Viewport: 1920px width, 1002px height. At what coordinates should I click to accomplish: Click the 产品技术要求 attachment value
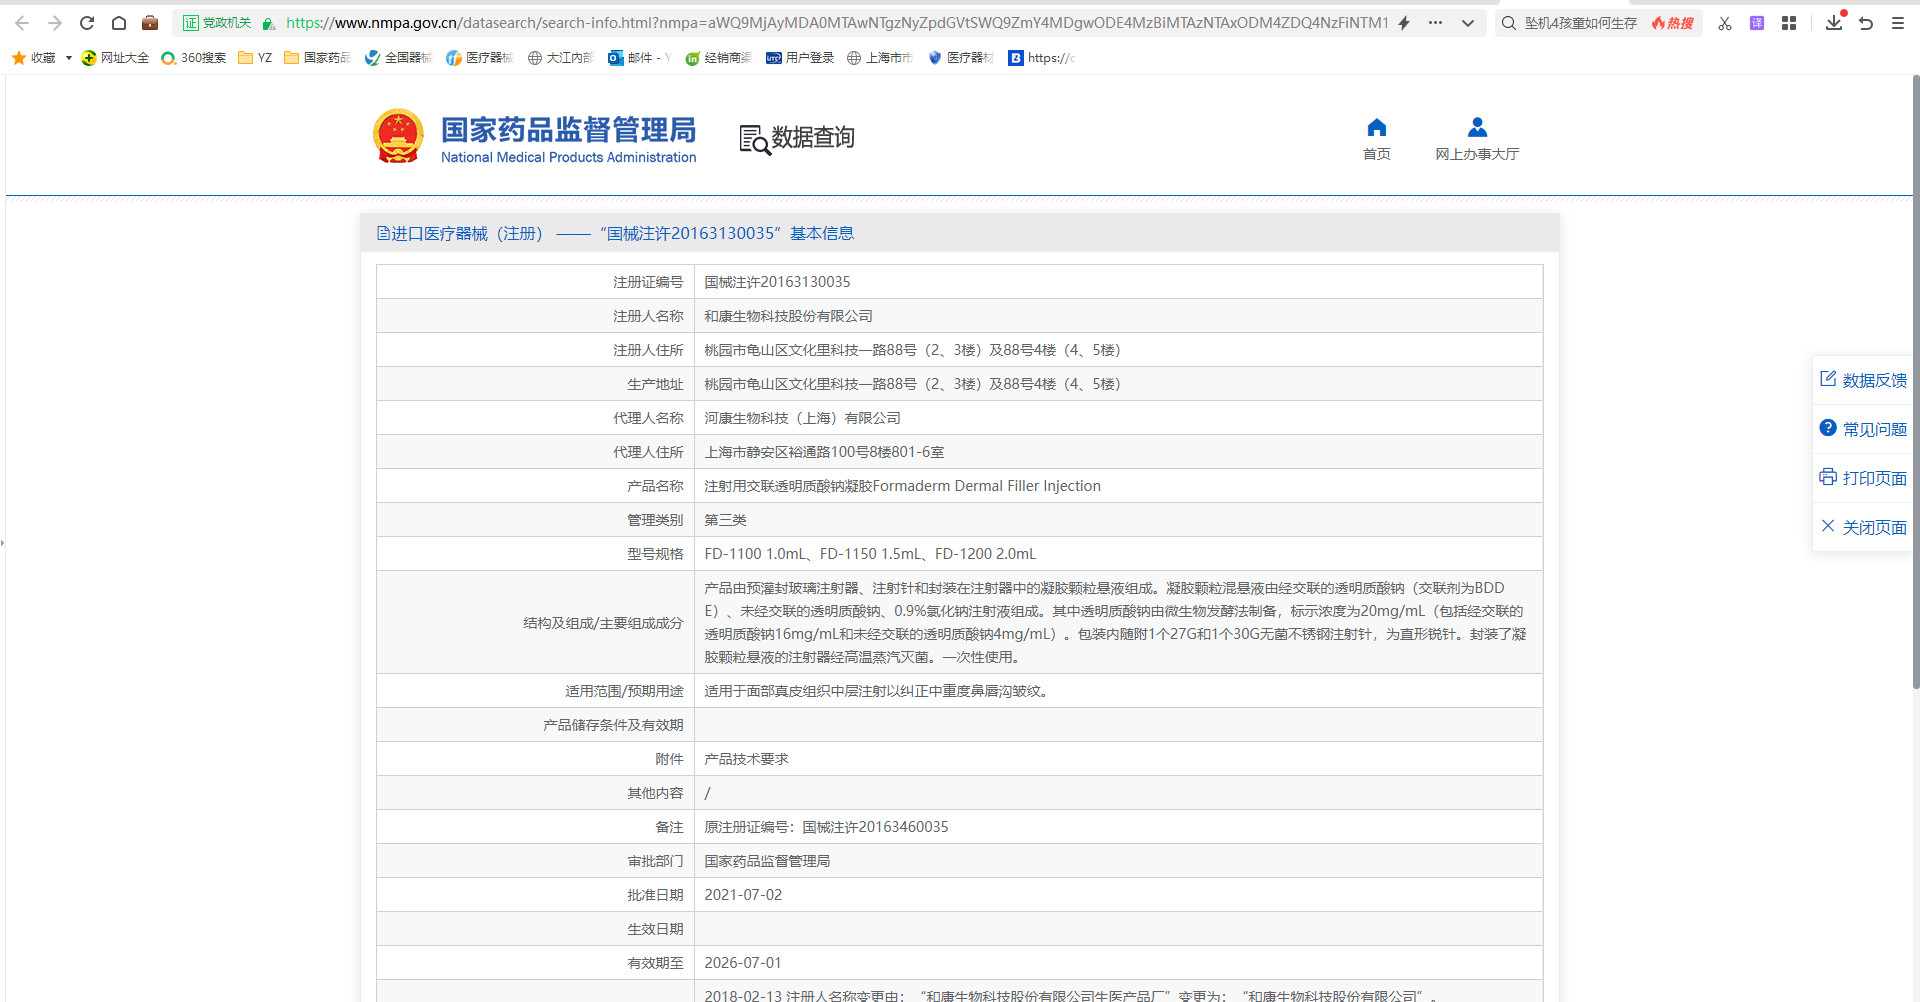pyautogui.click(x=746, y=759)
